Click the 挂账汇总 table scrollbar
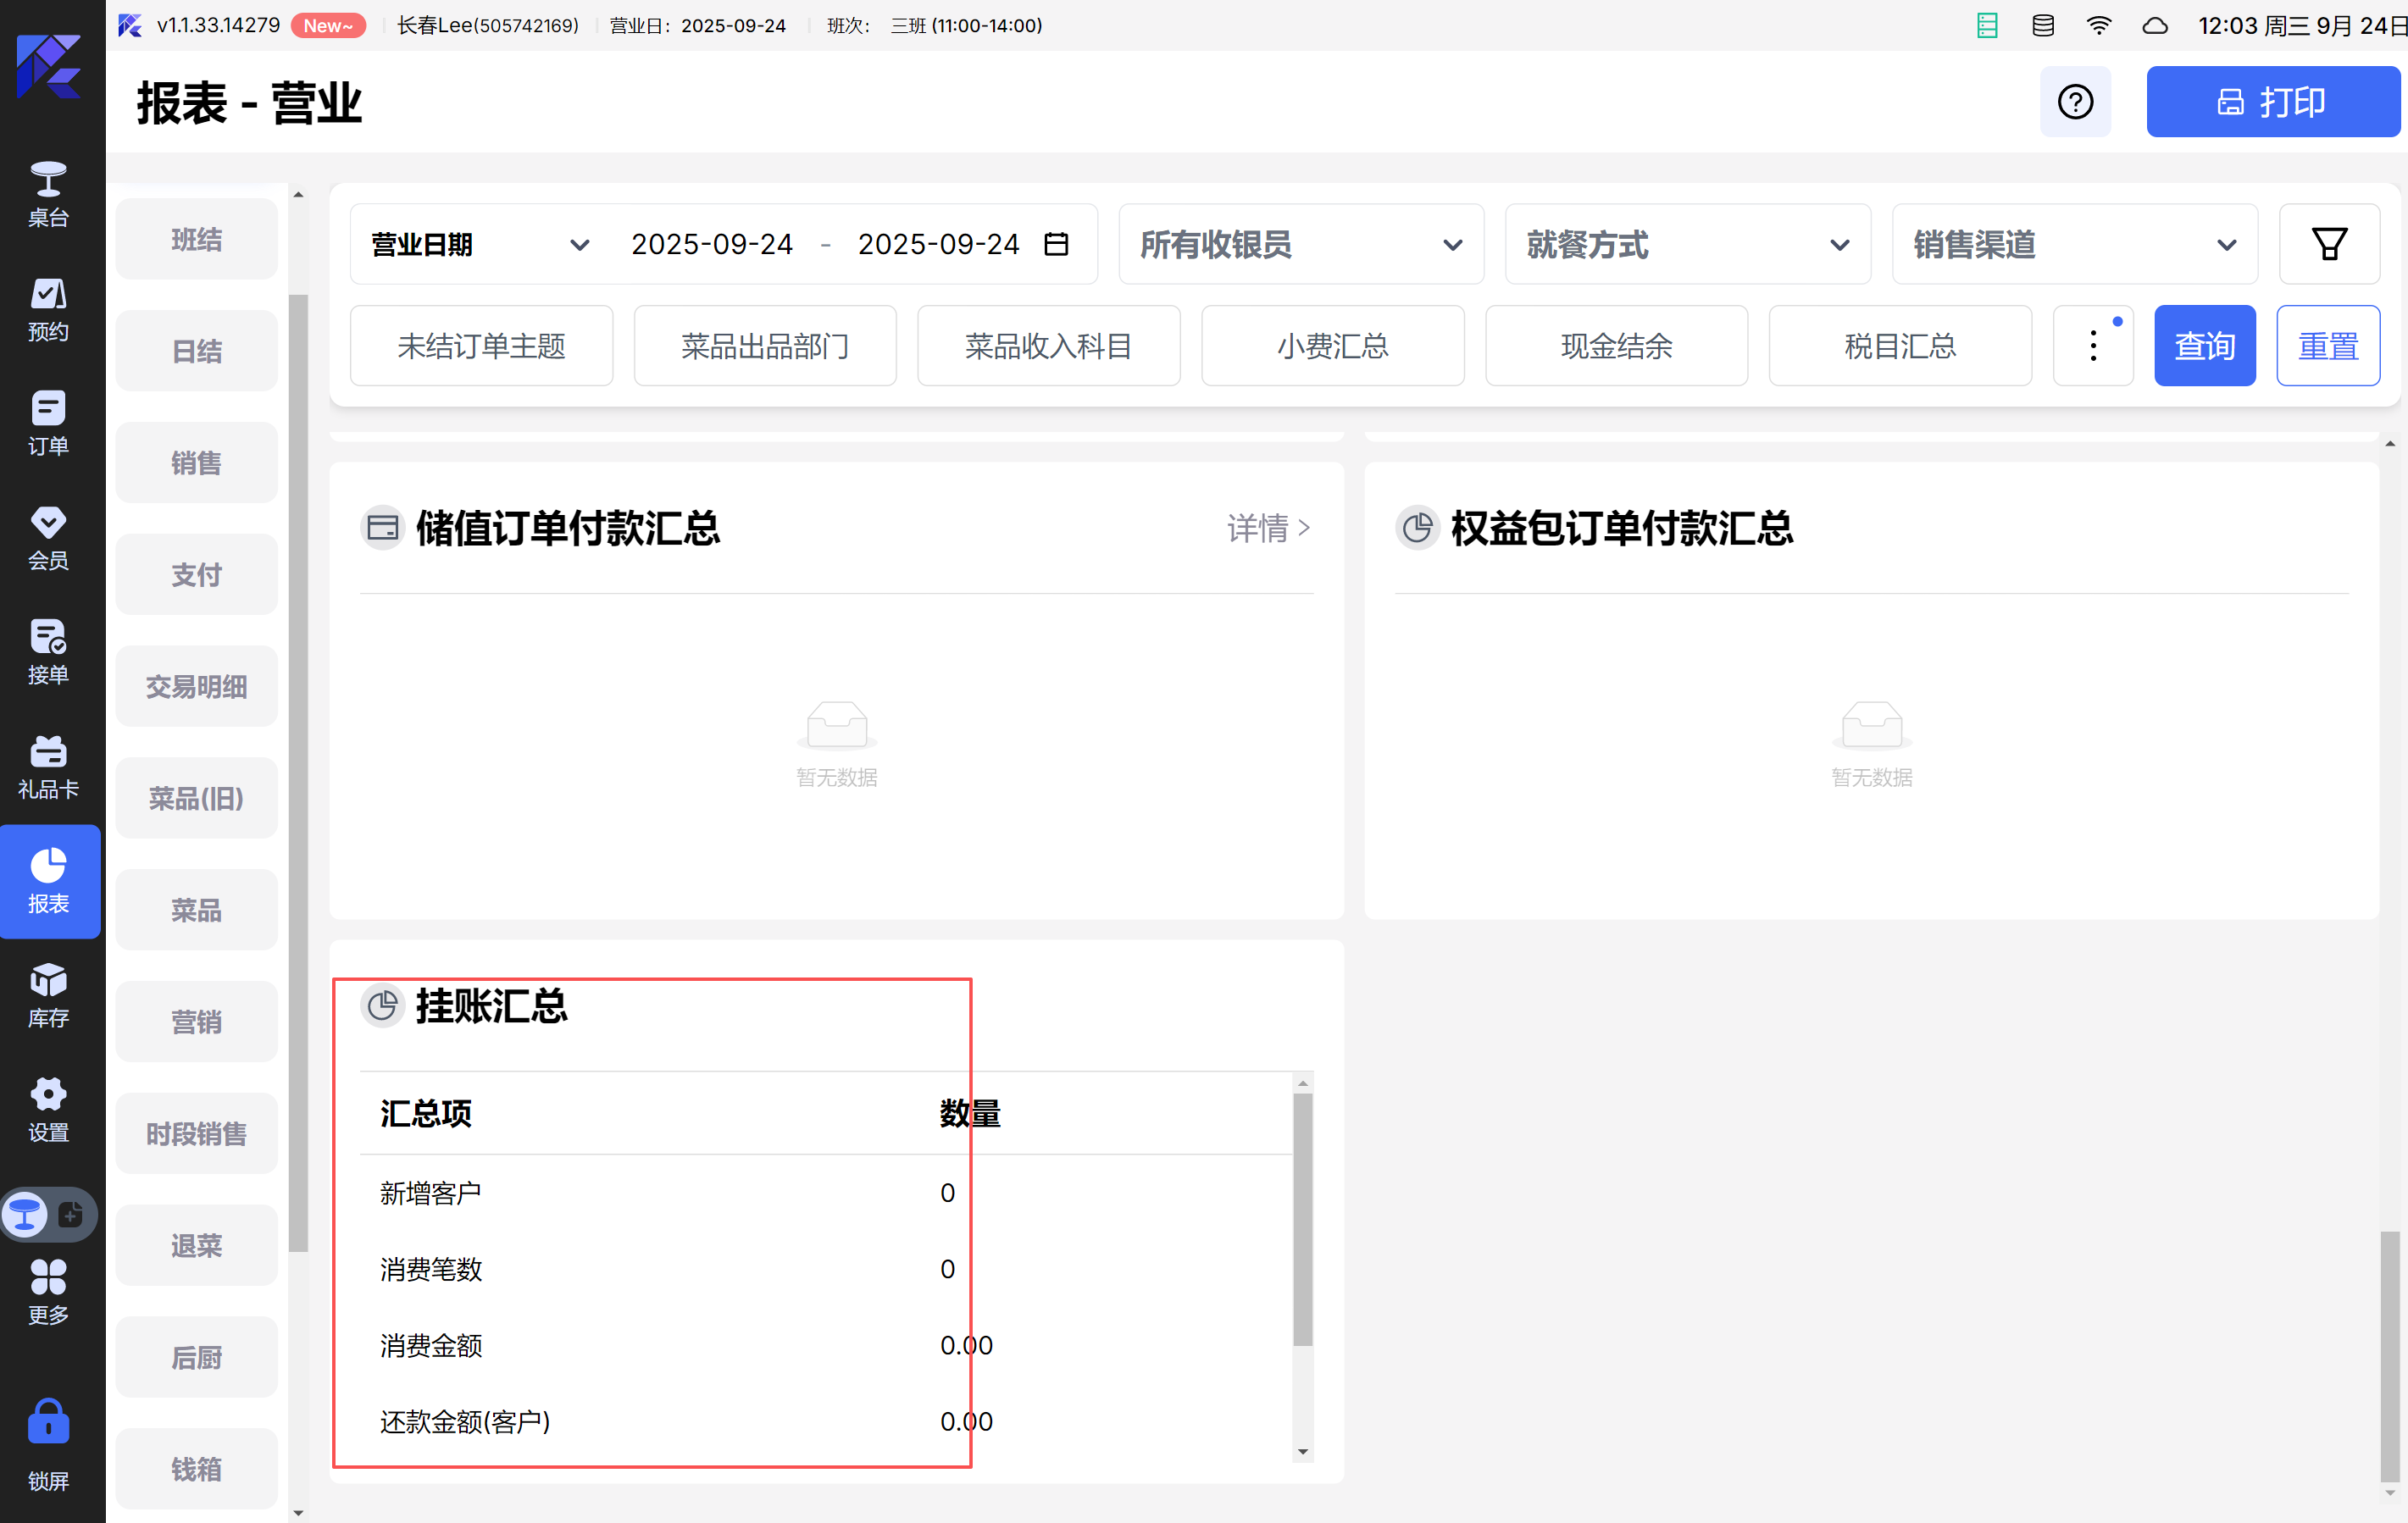This screenshot has width=2408, height=1523. click(1302, 1218)
